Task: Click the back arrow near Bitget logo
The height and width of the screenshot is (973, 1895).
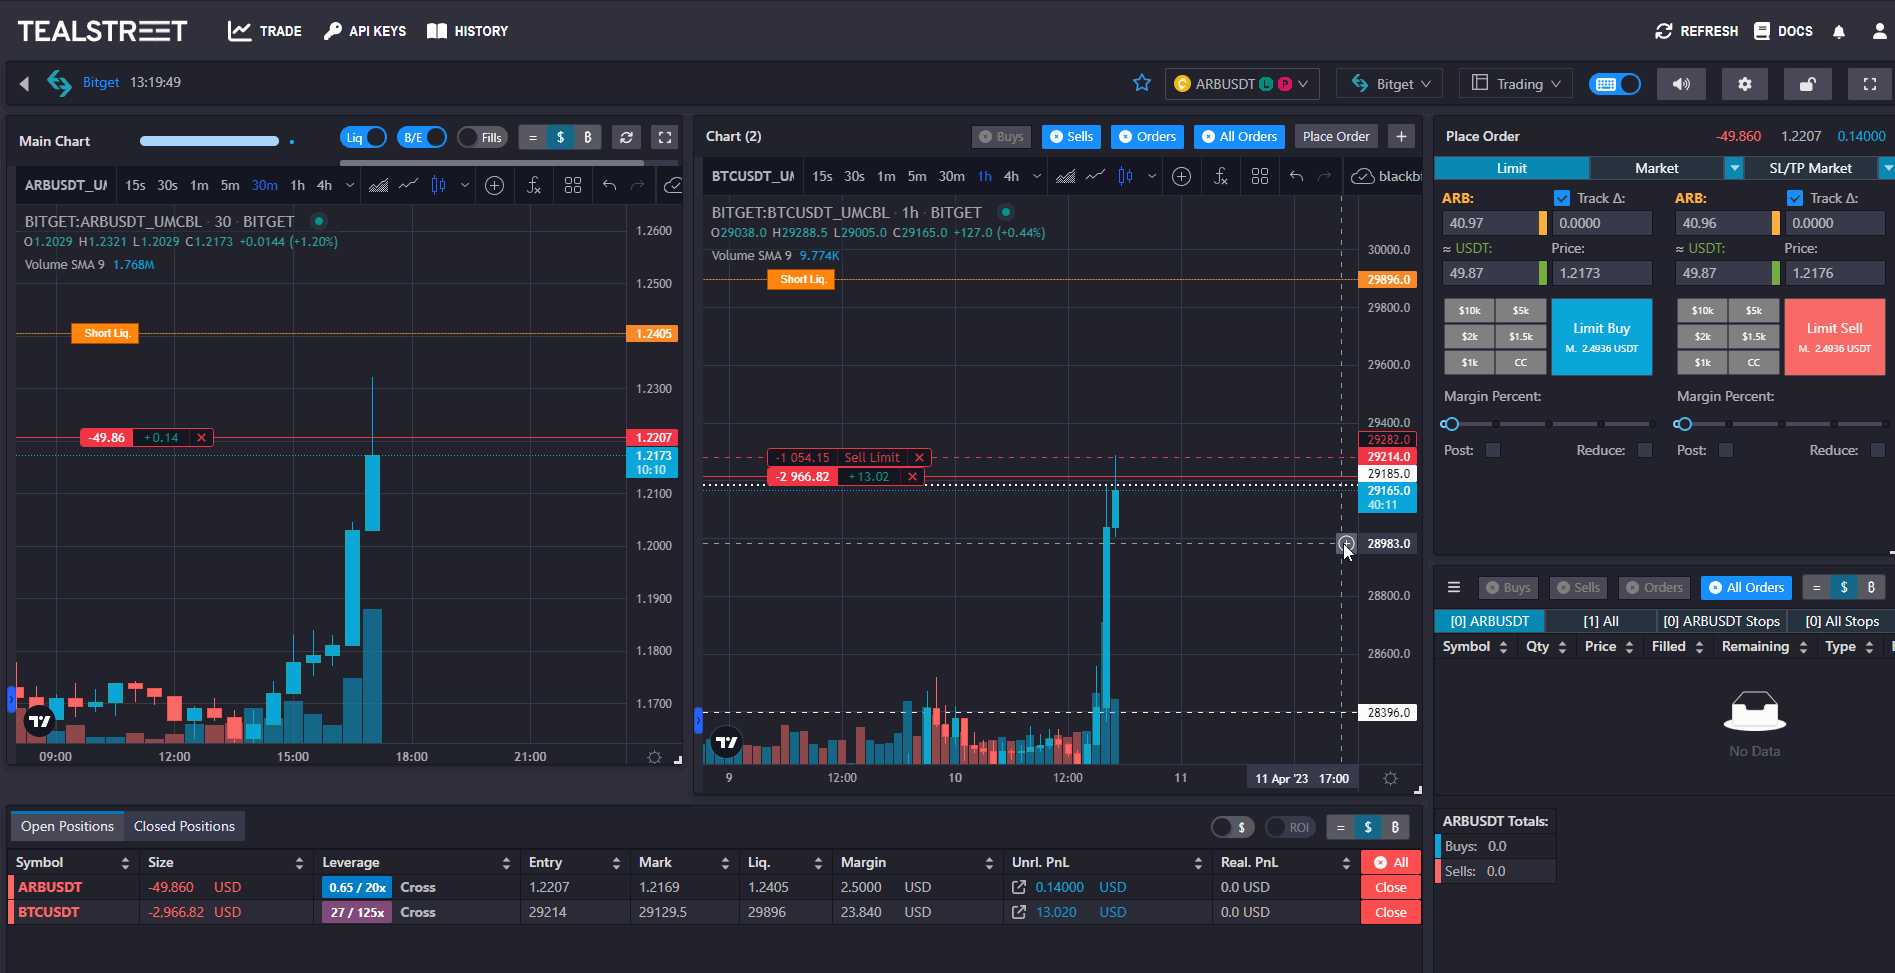Action: [x=24, y=83]
